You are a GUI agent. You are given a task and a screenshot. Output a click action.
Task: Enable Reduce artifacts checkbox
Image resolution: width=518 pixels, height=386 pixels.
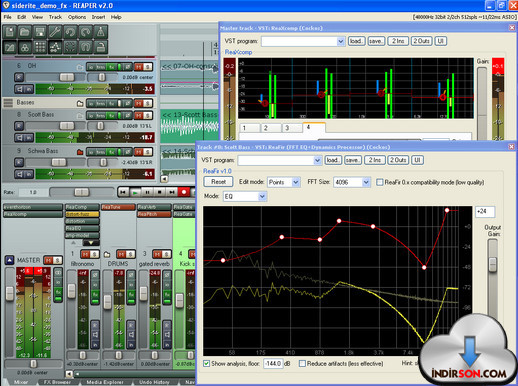(x=302, y=363)
